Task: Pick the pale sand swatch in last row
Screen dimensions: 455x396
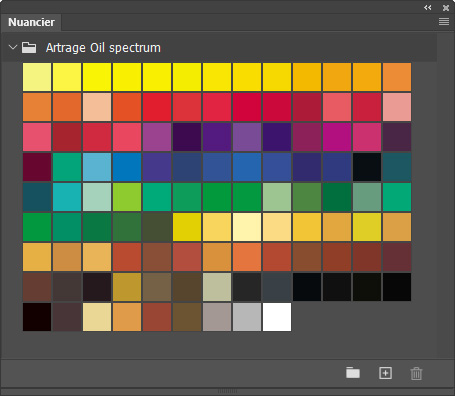Action: tap(97, 317)
